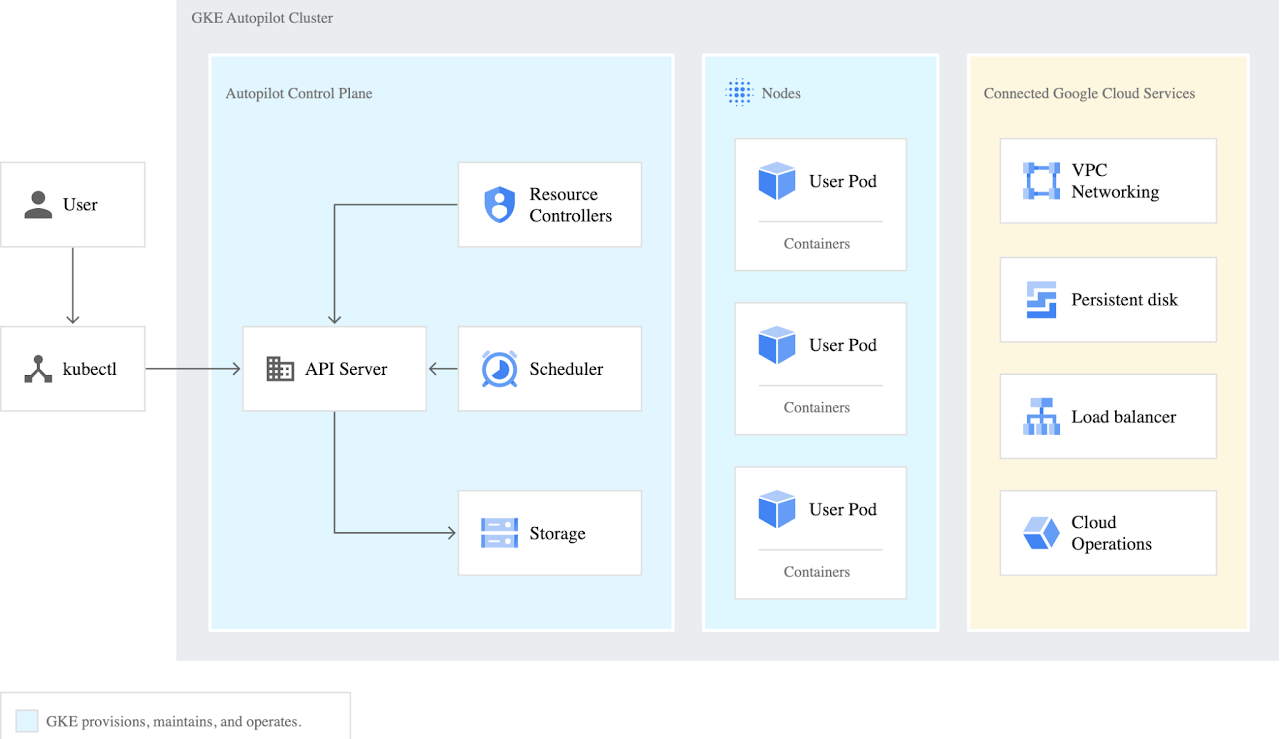The image size is (1280, 739).
Task: Select the GKE Autopilot Cluster title
Action: [x=262, y=18]
